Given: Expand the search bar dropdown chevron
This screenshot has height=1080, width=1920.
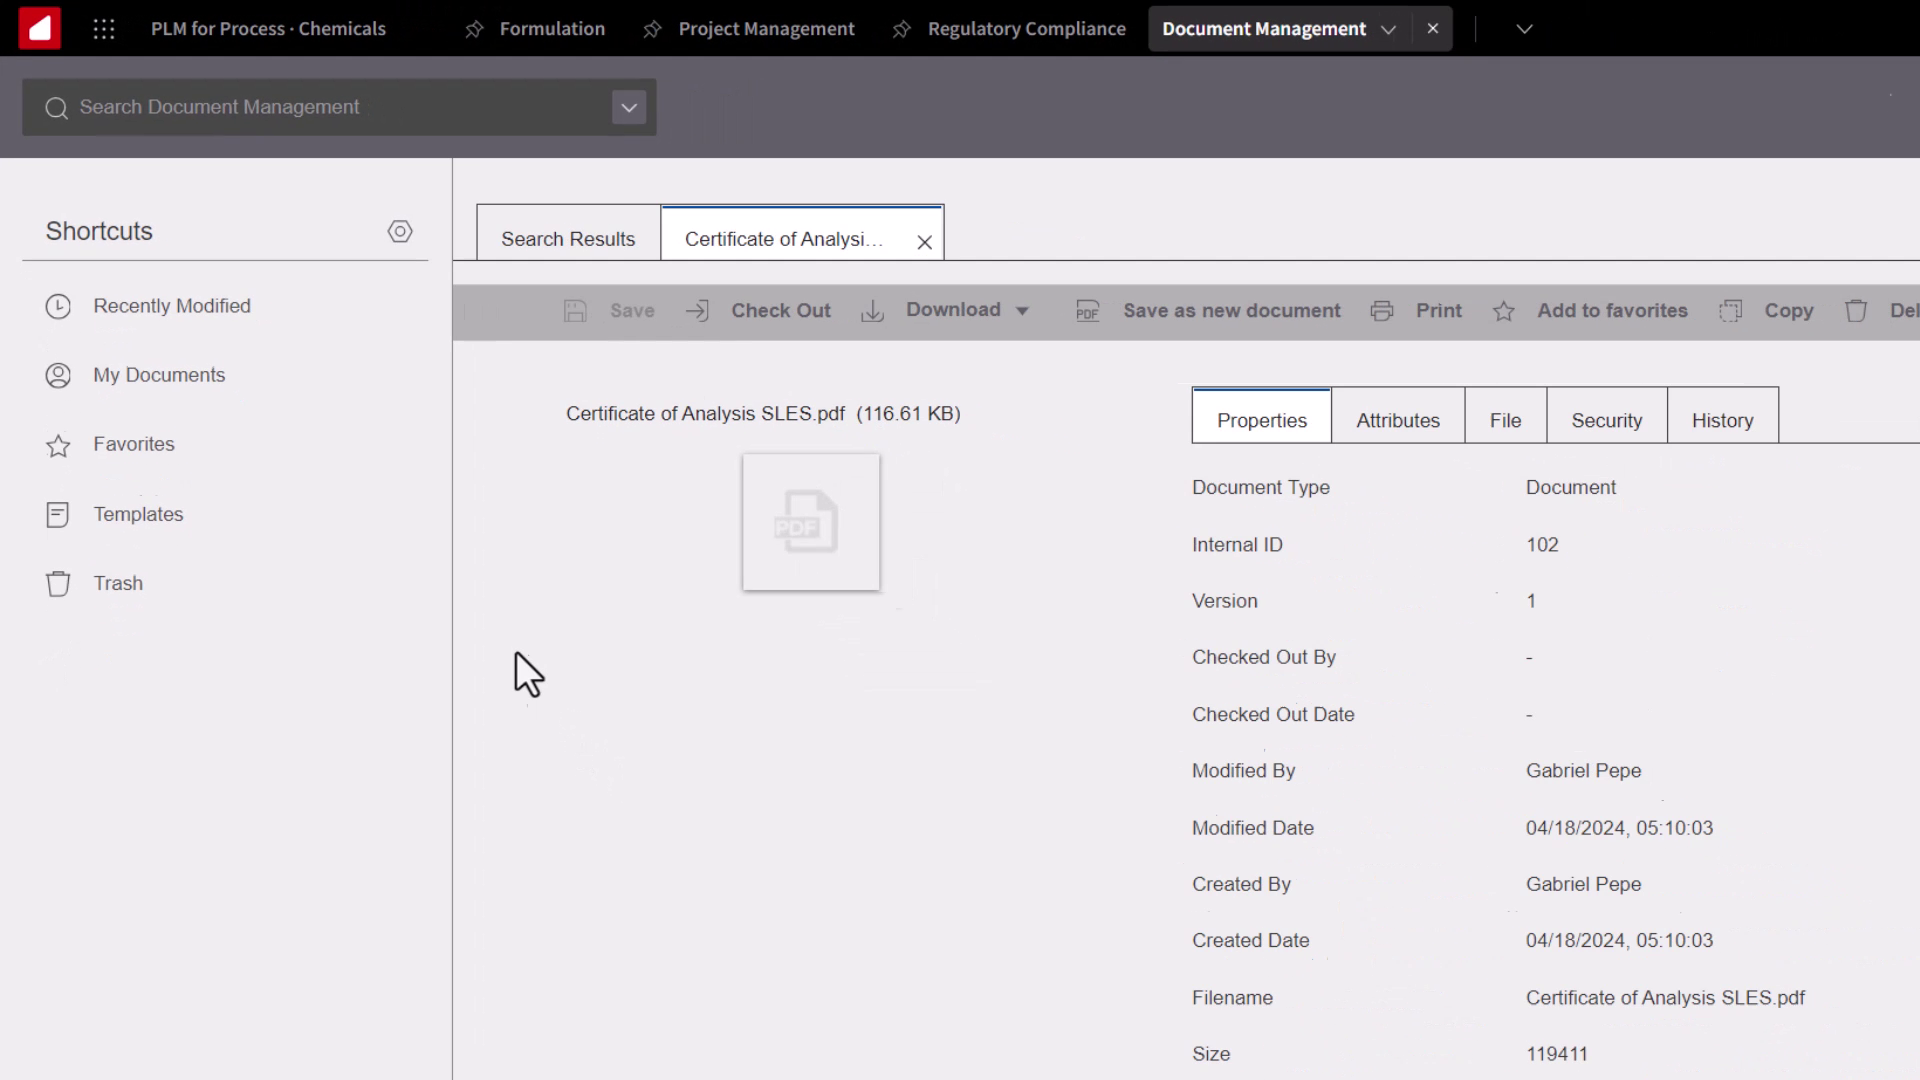Looking at the screenshot, I should point(628,106).
